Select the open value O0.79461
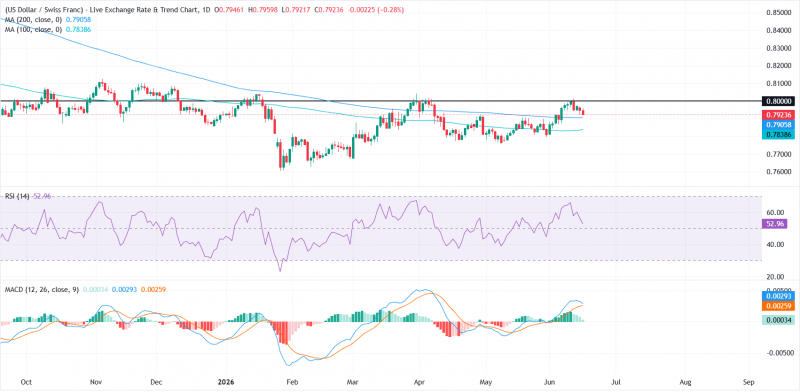 point(230,11)
